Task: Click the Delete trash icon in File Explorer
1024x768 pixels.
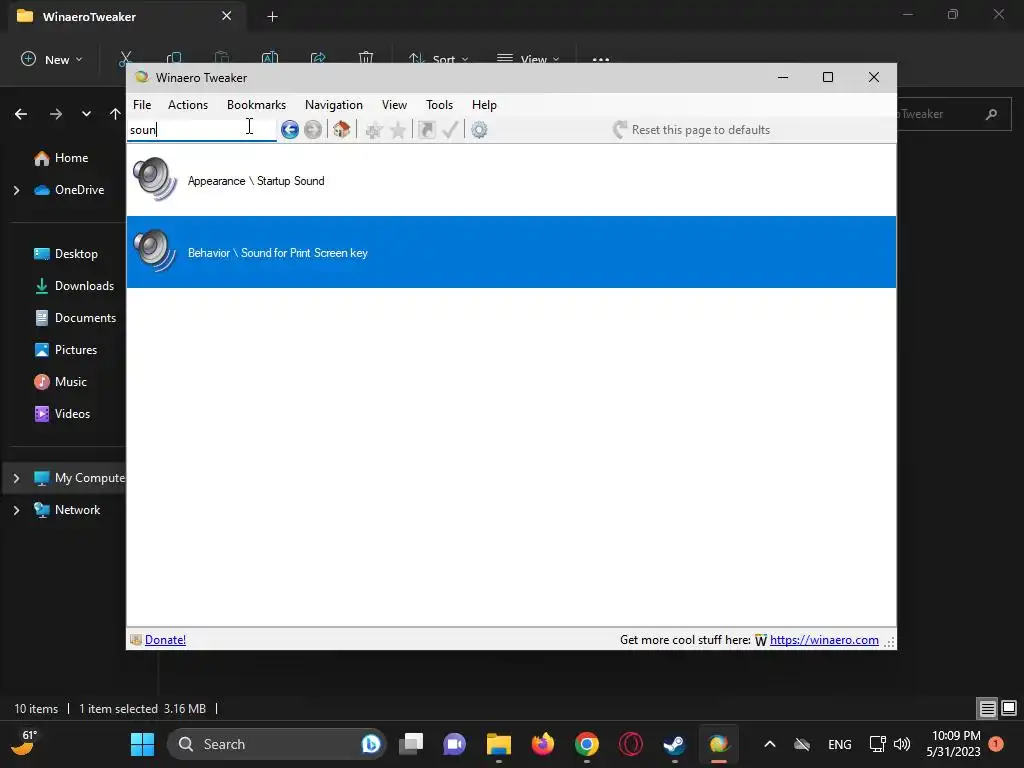Action: pyautogui.click(x=366, y=58)
